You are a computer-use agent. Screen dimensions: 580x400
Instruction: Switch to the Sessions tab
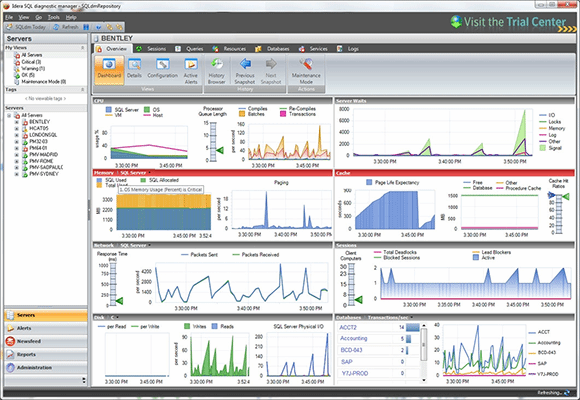tap(152, 49)
